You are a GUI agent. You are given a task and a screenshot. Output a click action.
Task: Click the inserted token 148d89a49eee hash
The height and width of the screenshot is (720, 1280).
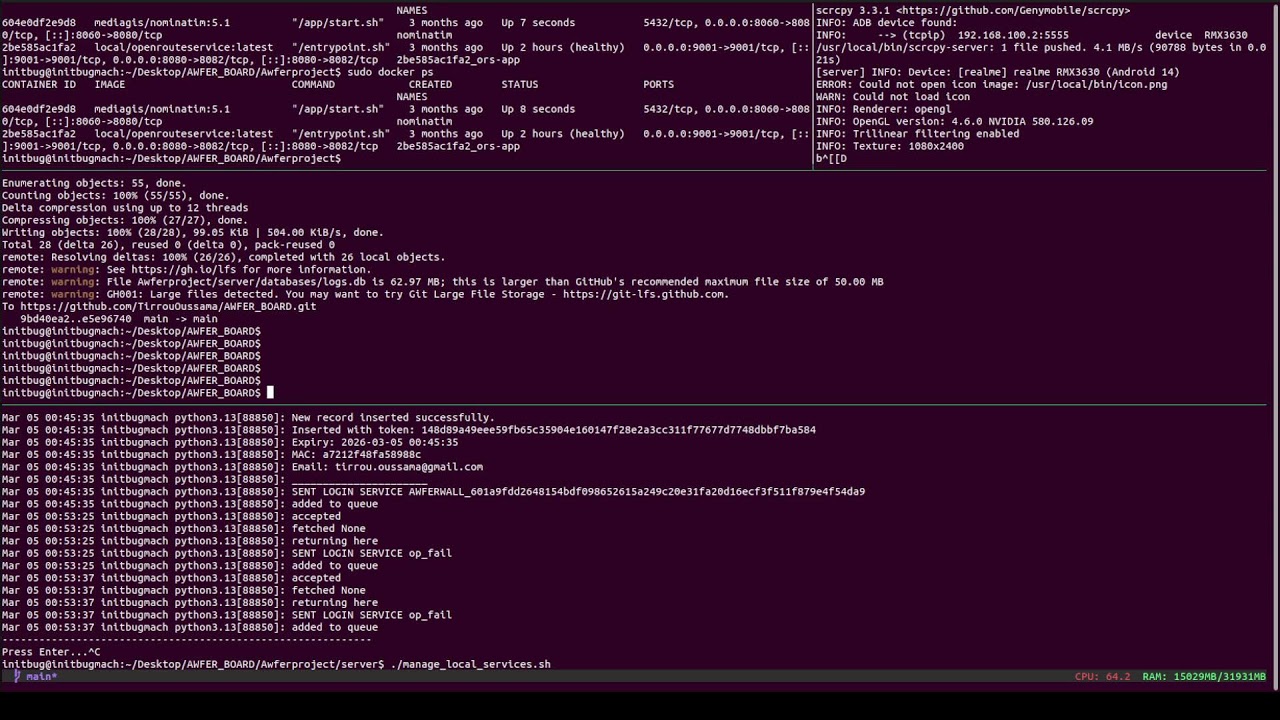[618, 430]
